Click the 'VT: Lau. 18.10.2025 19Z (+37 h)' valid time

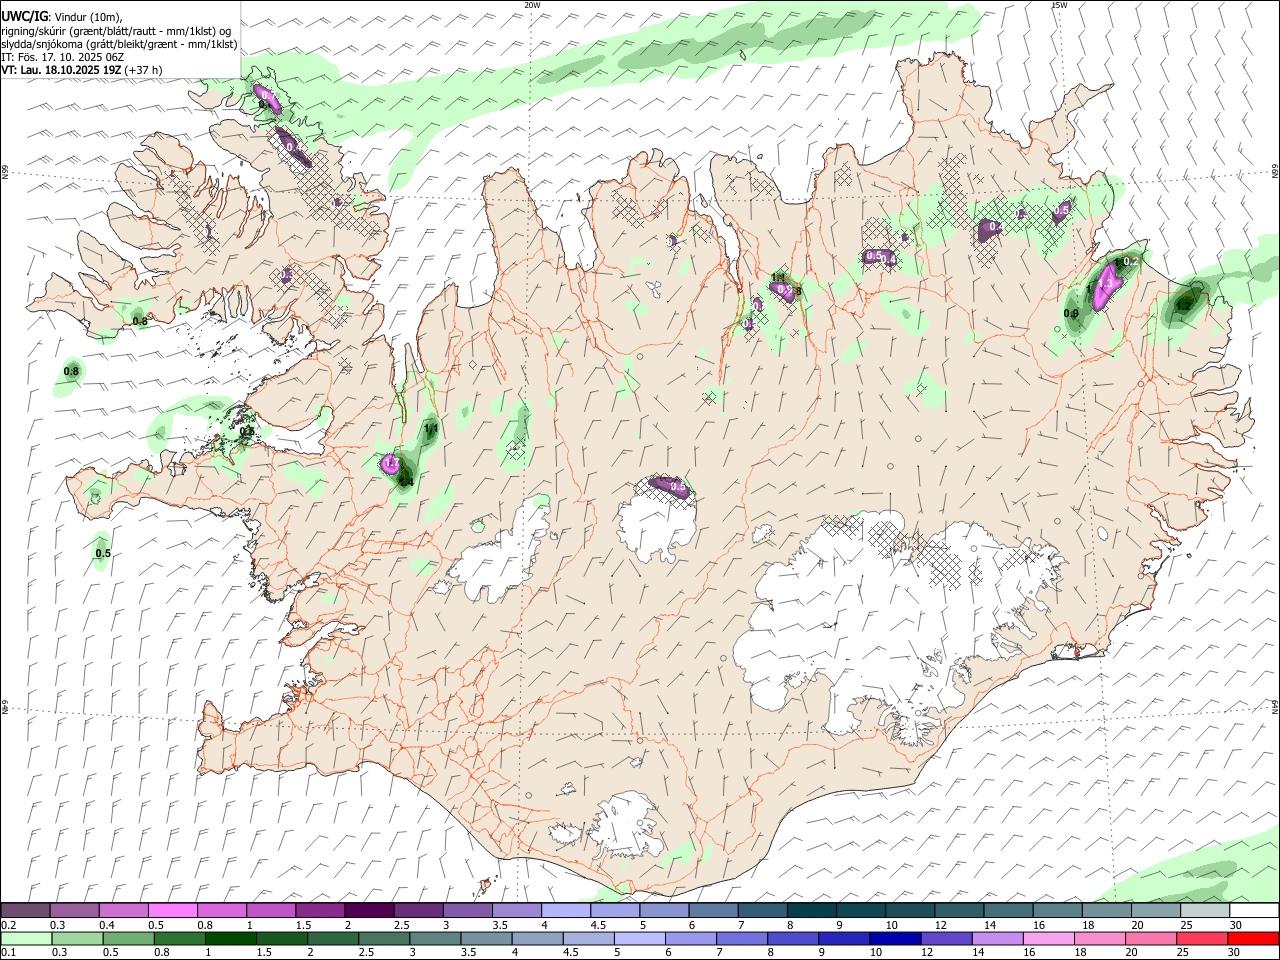point(82,70)
